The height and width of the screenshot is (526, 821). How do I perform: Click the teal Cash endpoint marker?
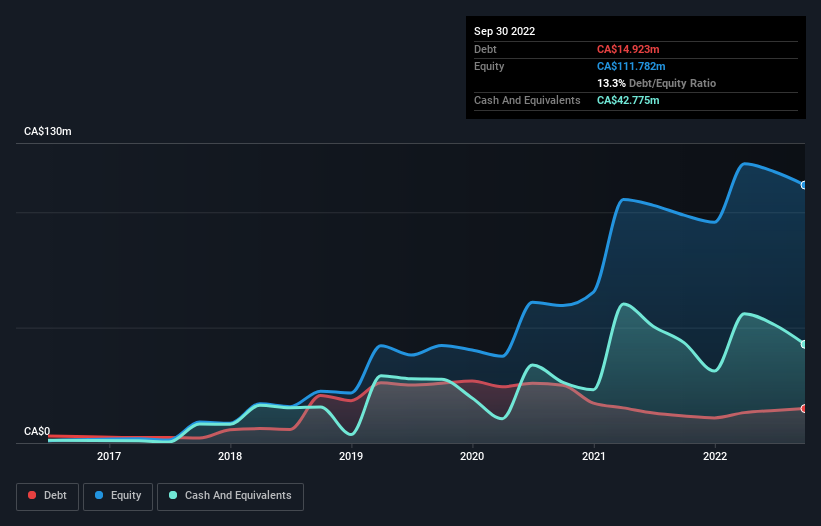804,344
